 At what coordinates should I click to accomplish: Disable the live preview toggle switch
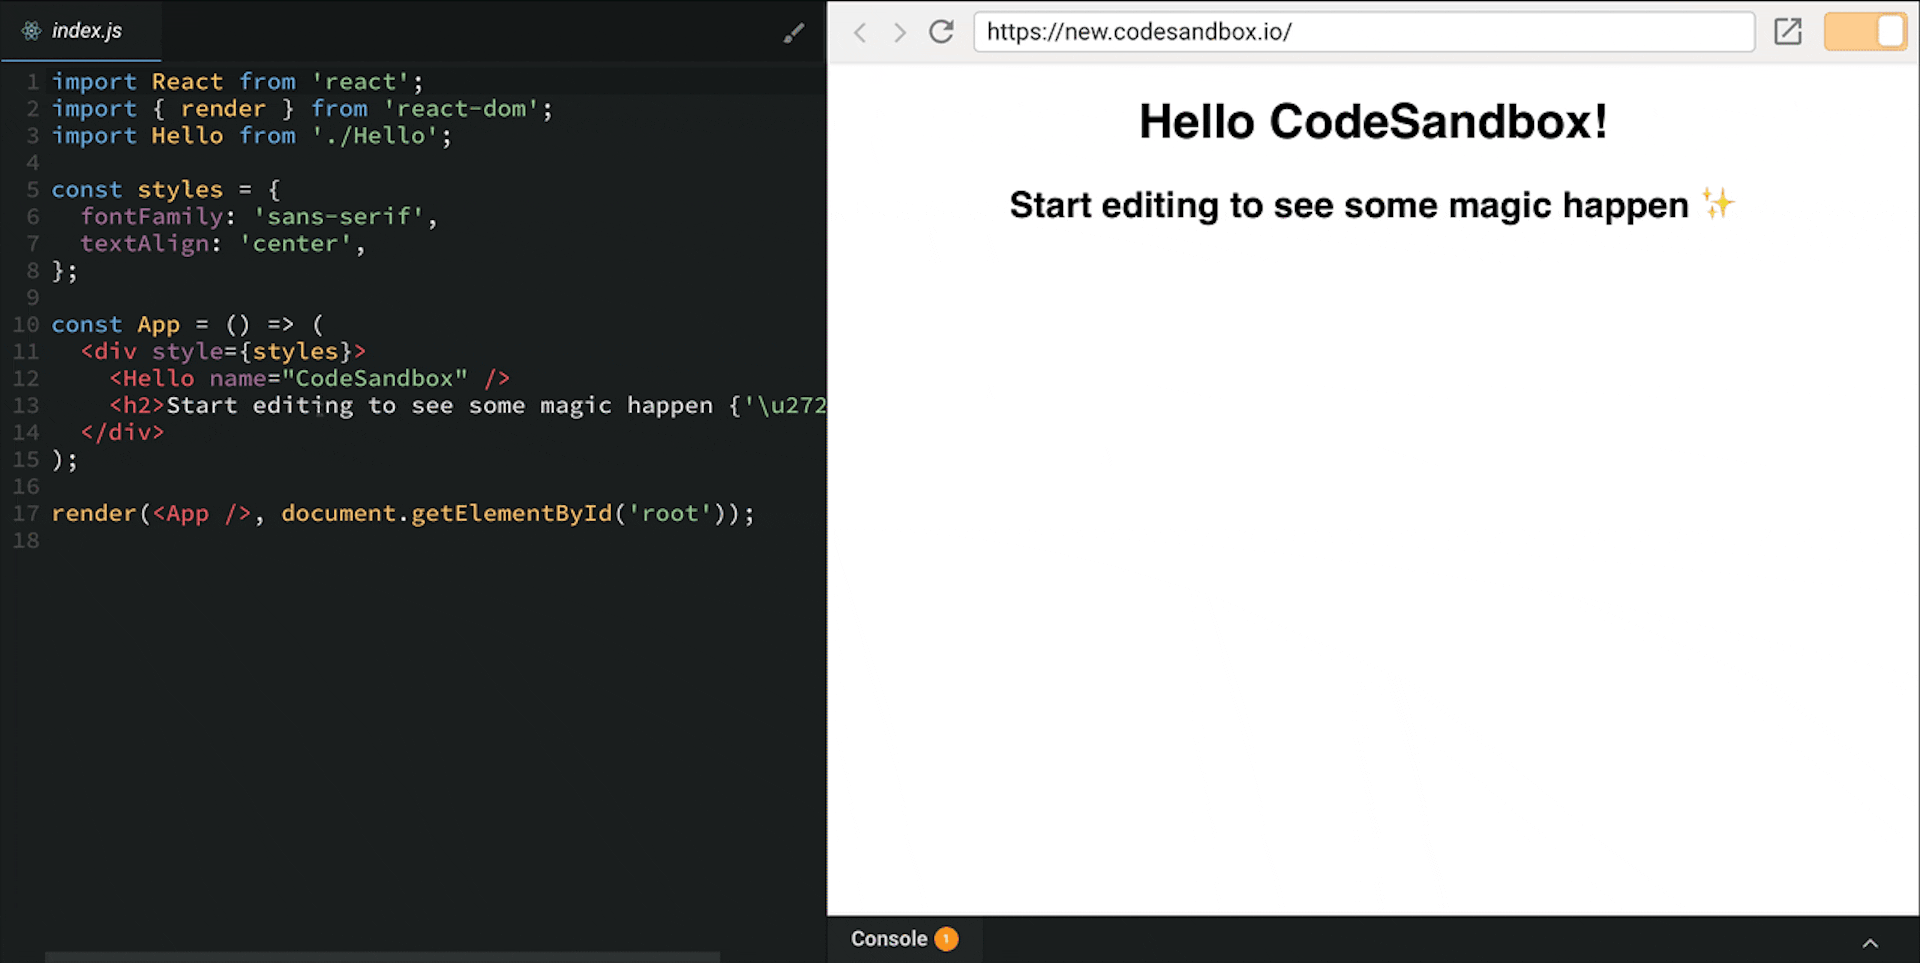pos(1865,31)
